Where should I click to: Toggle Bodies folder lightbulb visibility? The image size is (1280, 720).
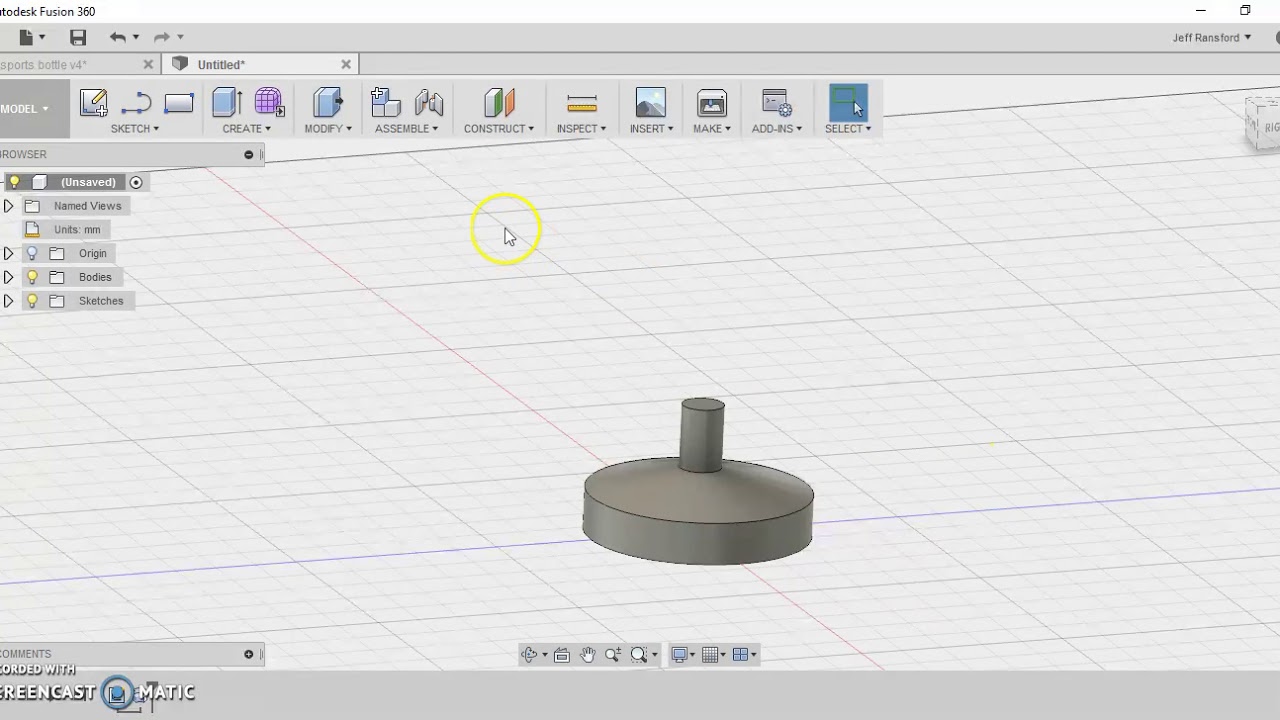coord(32,277)
